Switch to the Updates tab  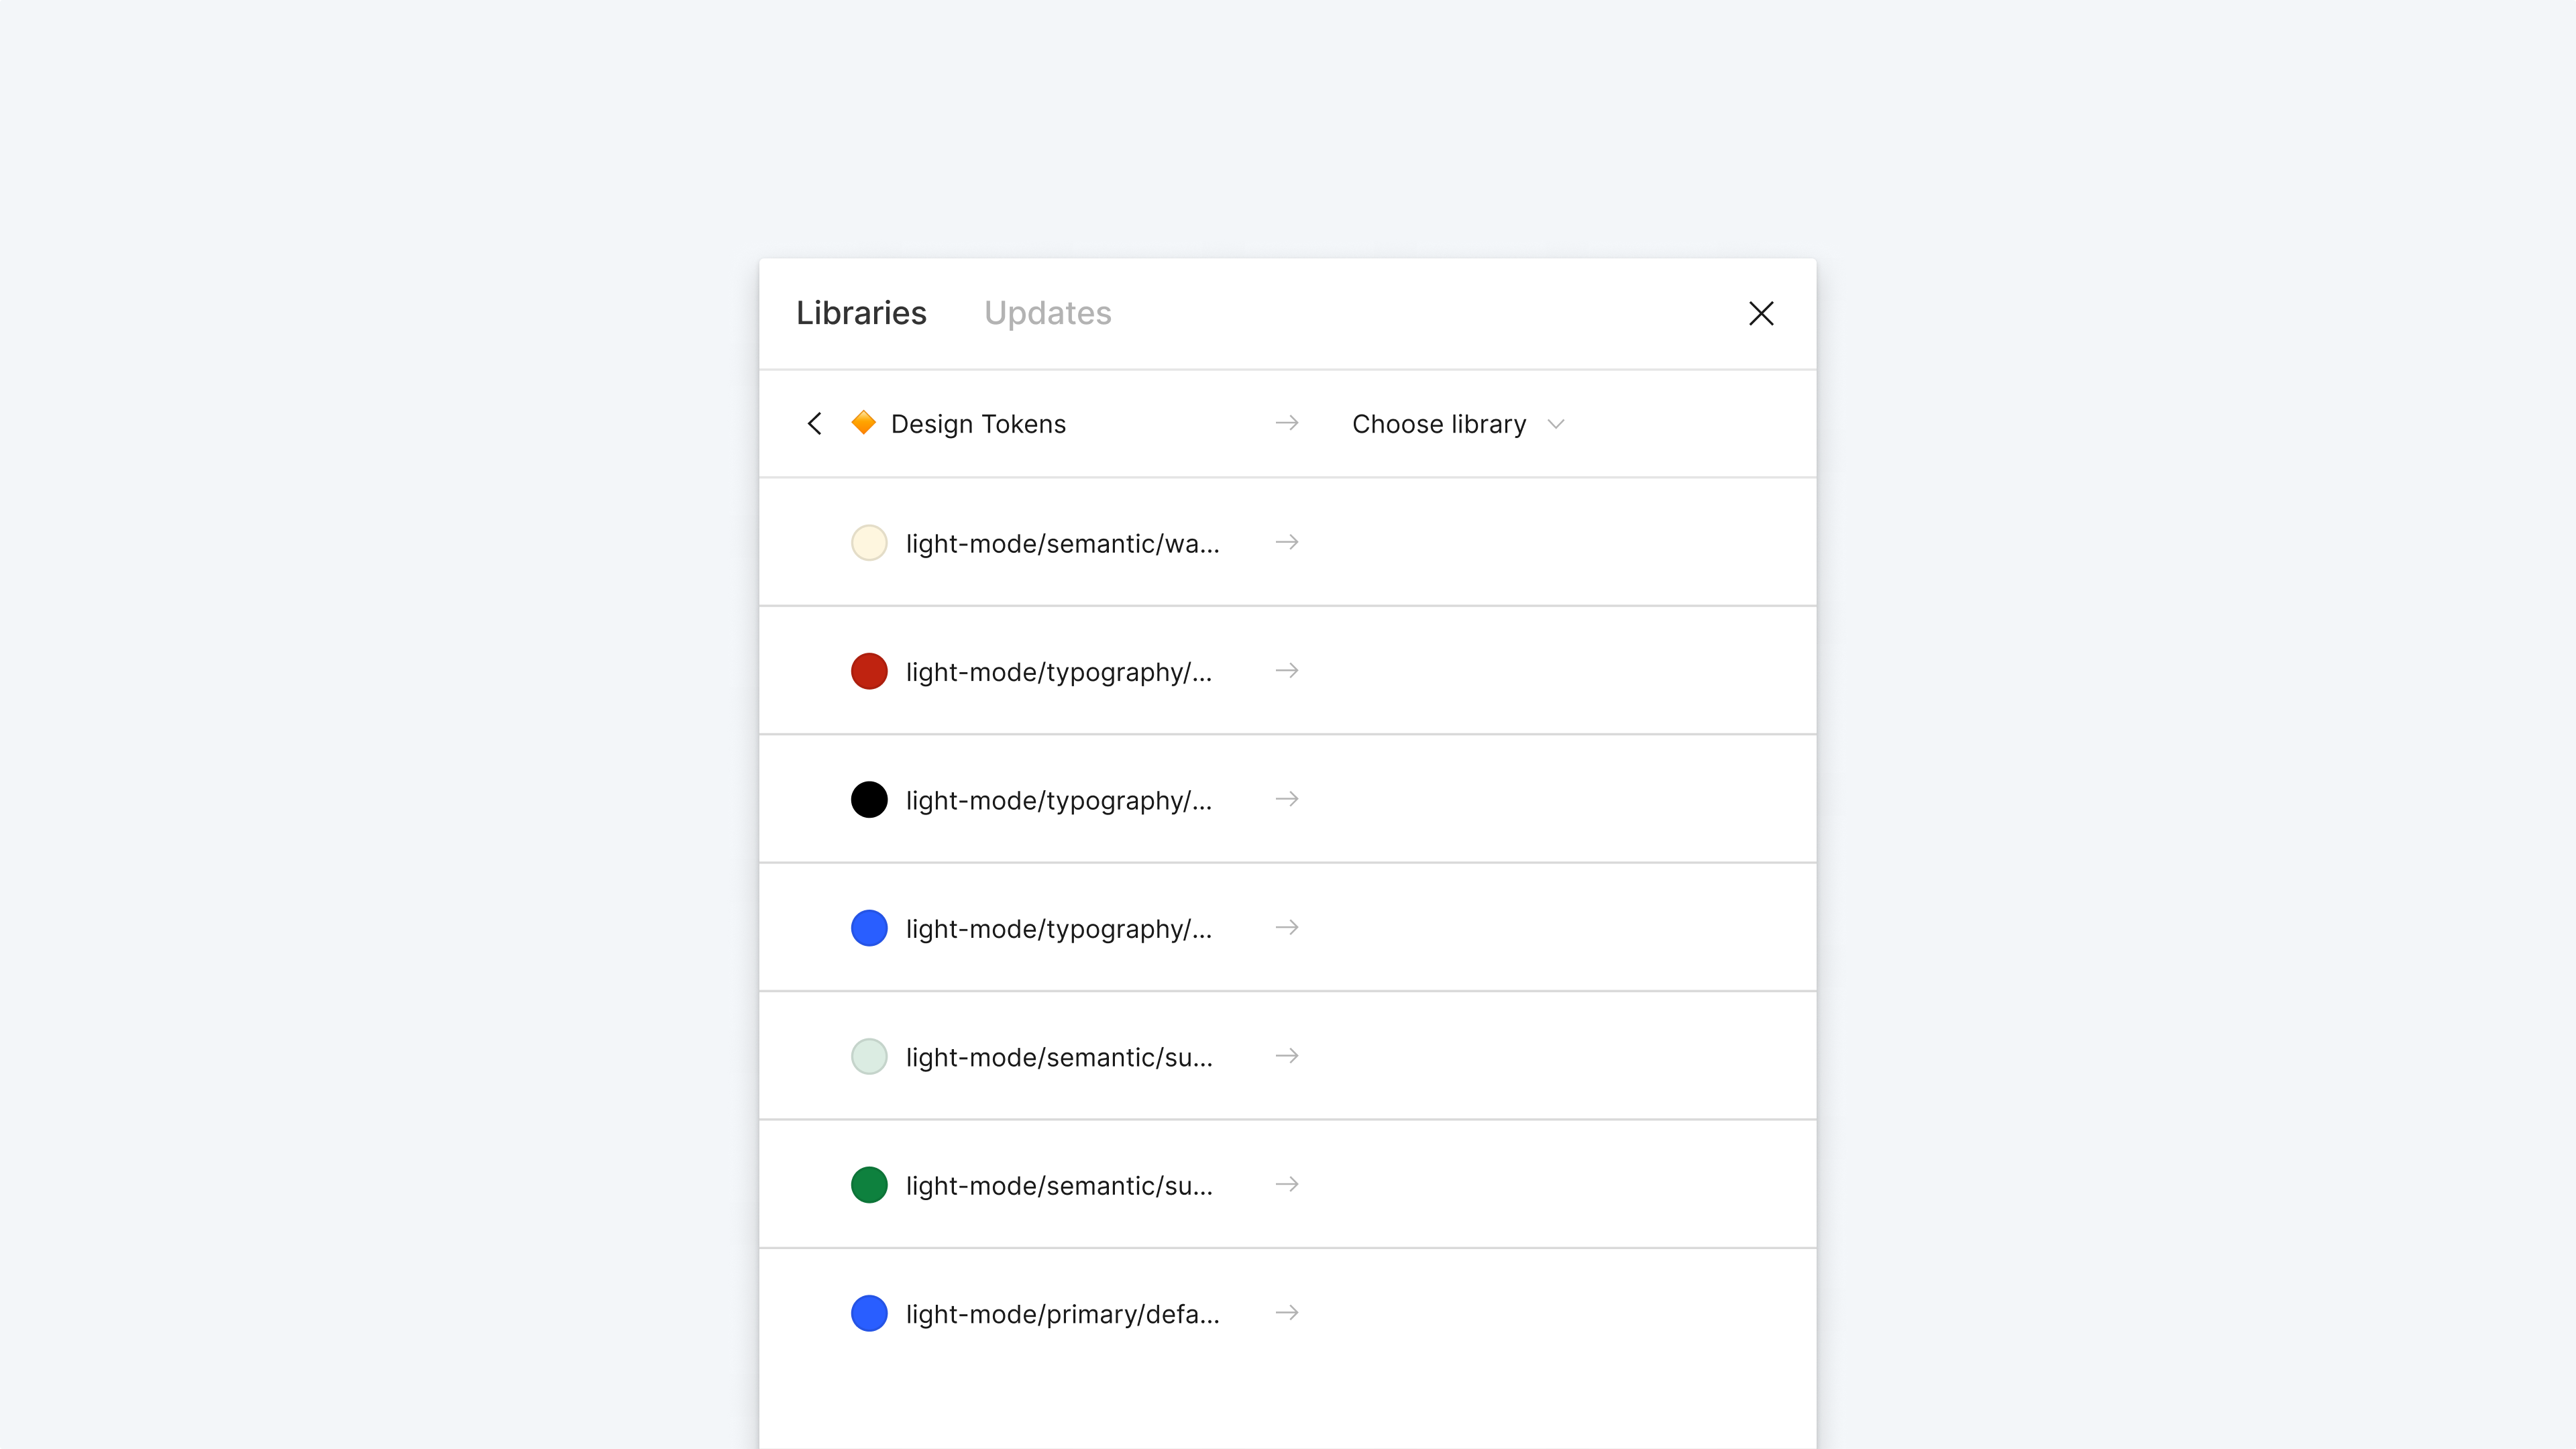tap(1047, 314)
